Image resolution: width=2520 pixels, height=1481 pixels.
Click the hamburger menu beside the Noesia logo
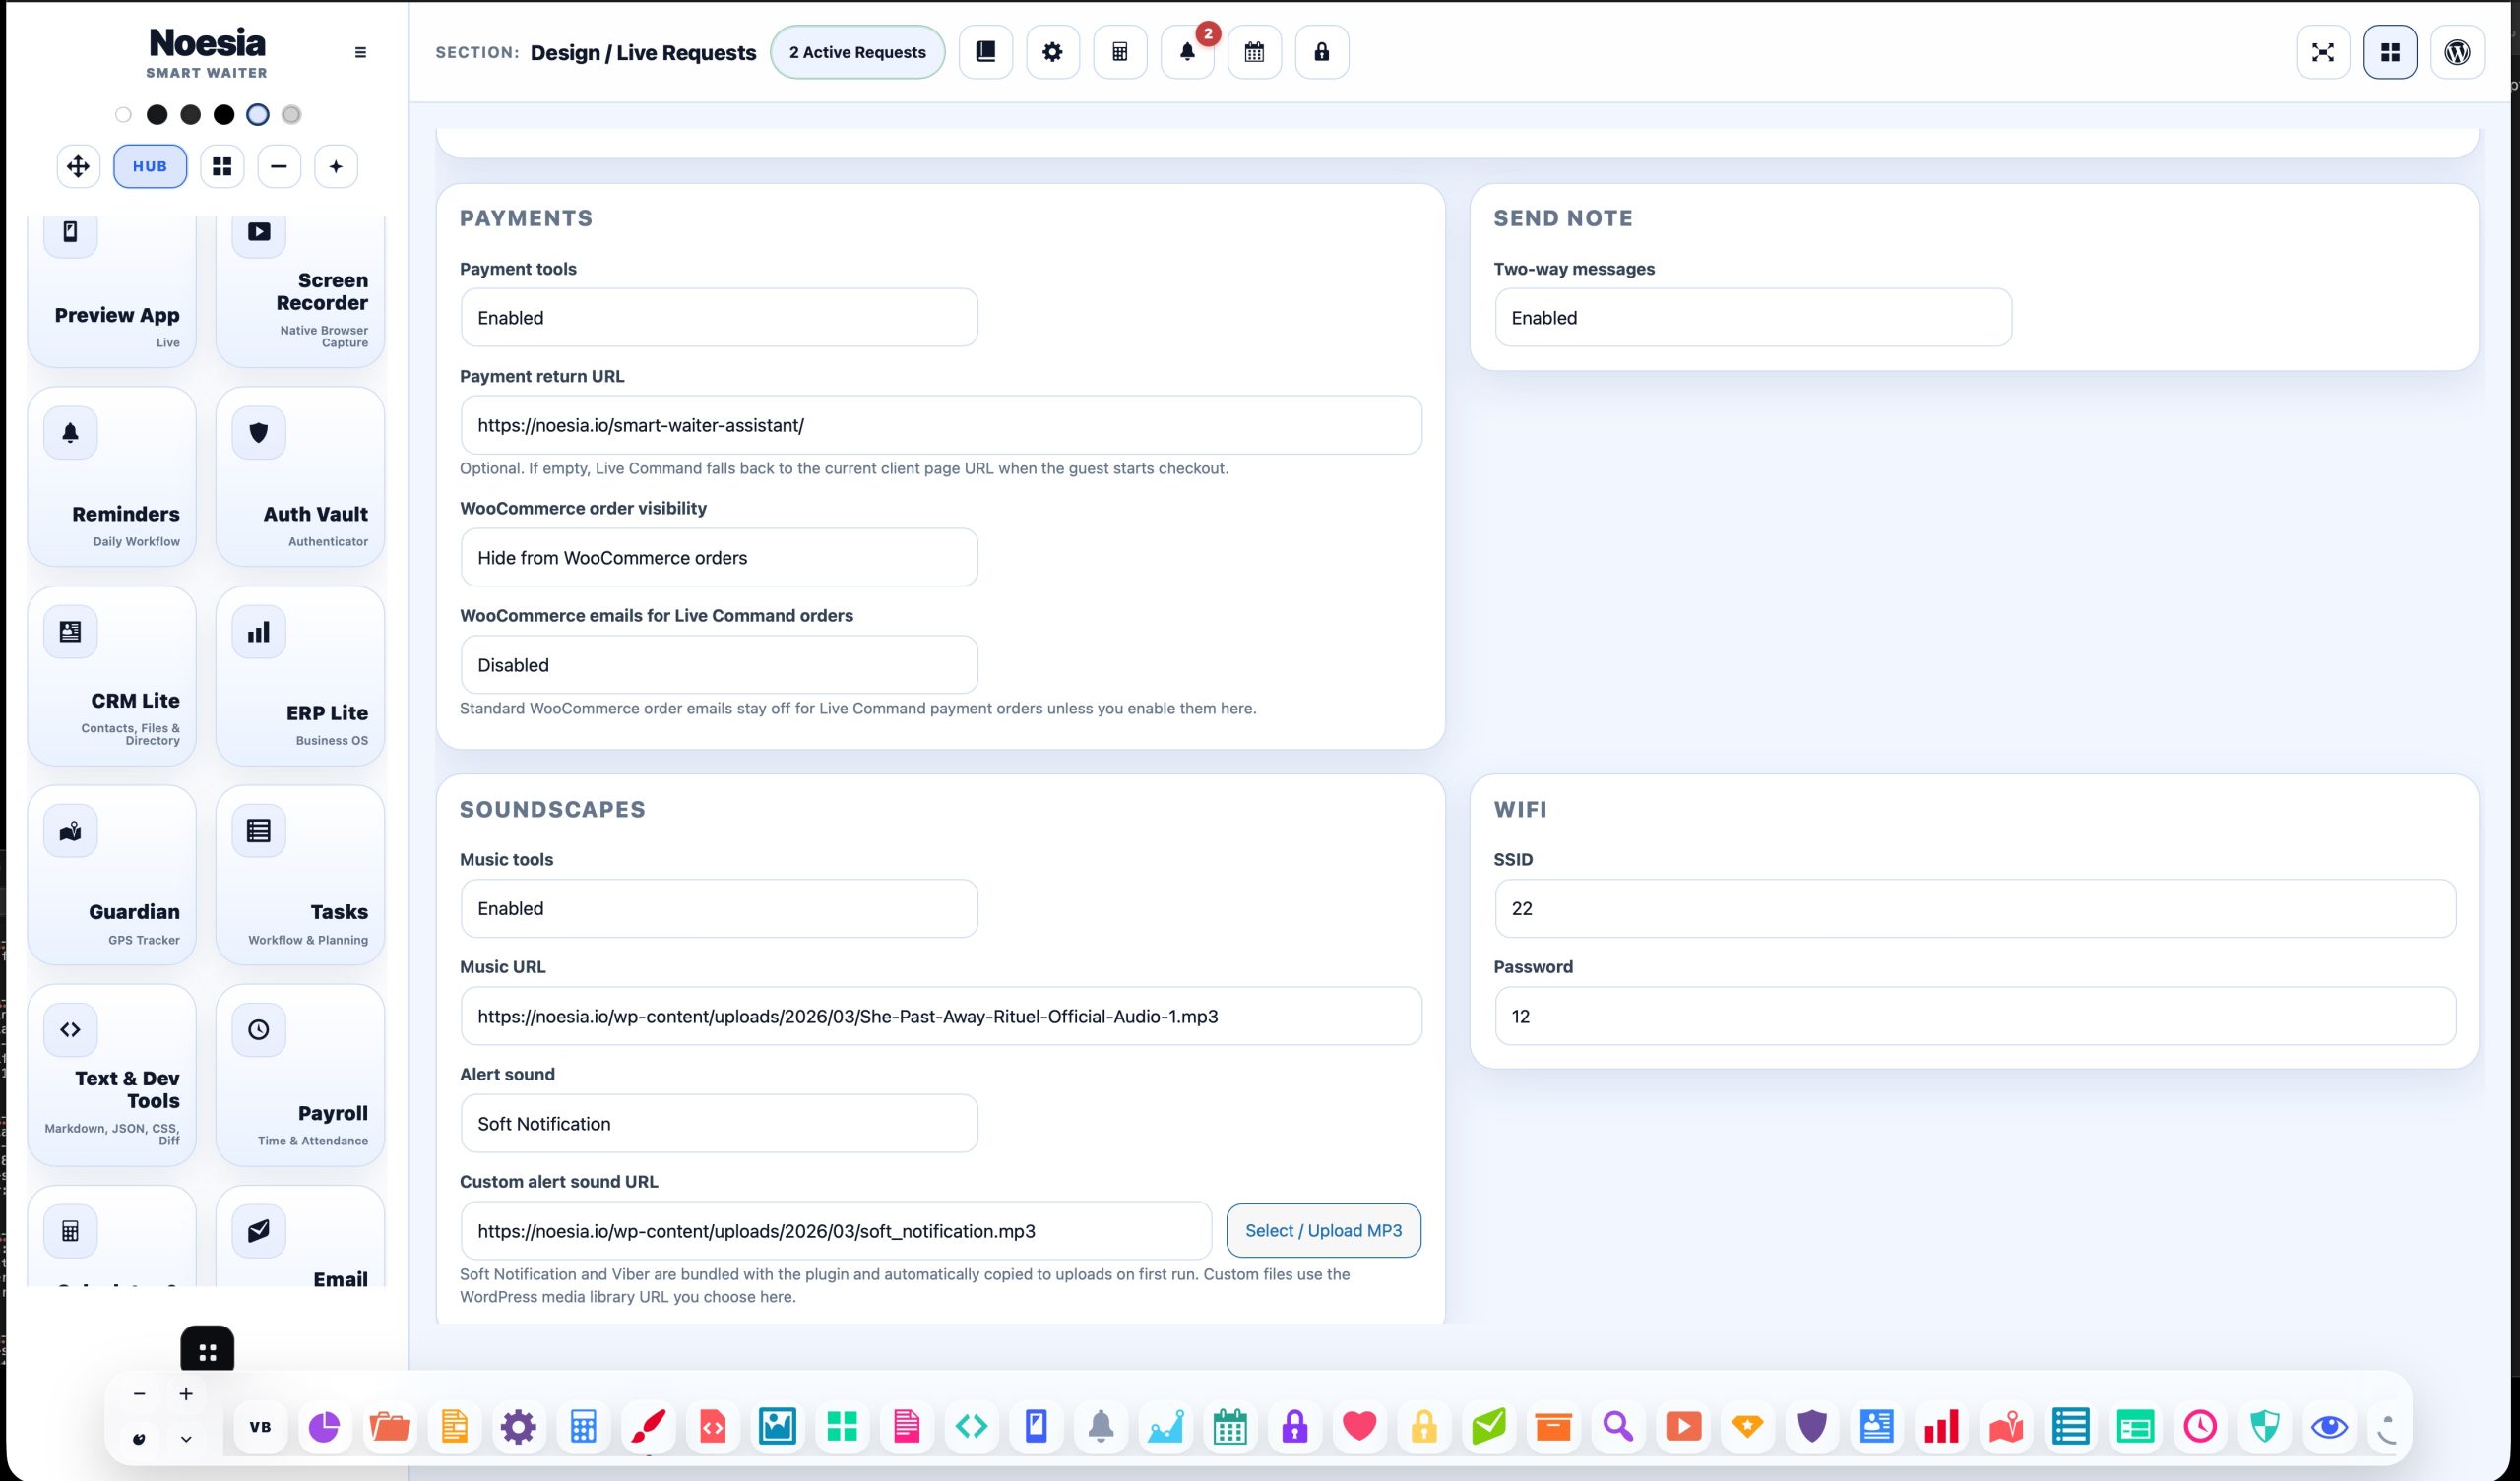coord(361,53)
